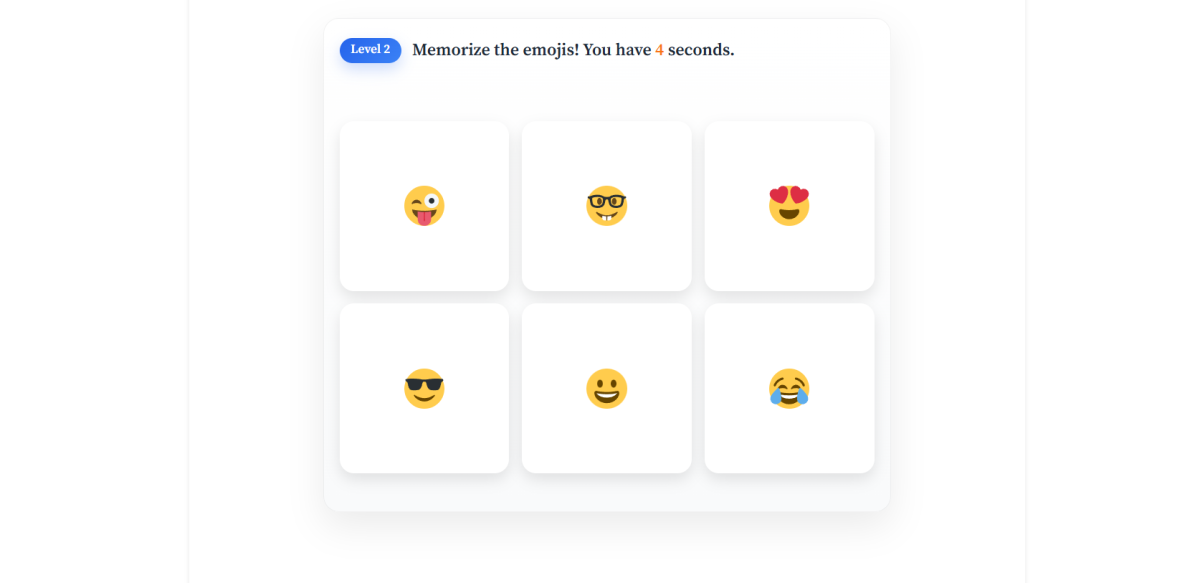Click the red hearts on heart-eyes emoji
Image resolution: width=1200 pixels, height=583 pixels.
click(789, 194)
